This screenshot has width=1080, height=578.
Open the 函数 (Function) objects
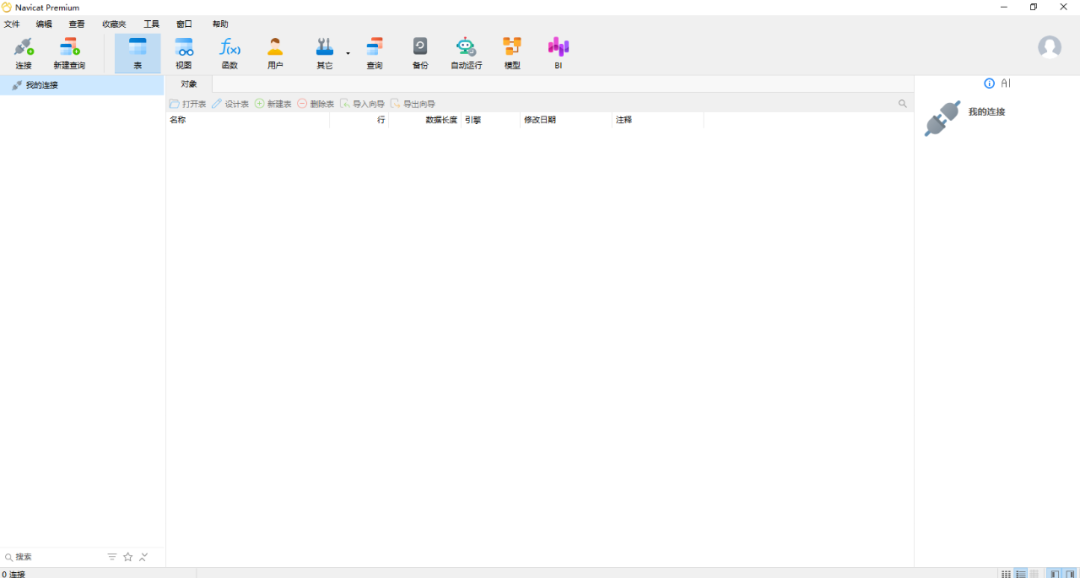(230, 52)
